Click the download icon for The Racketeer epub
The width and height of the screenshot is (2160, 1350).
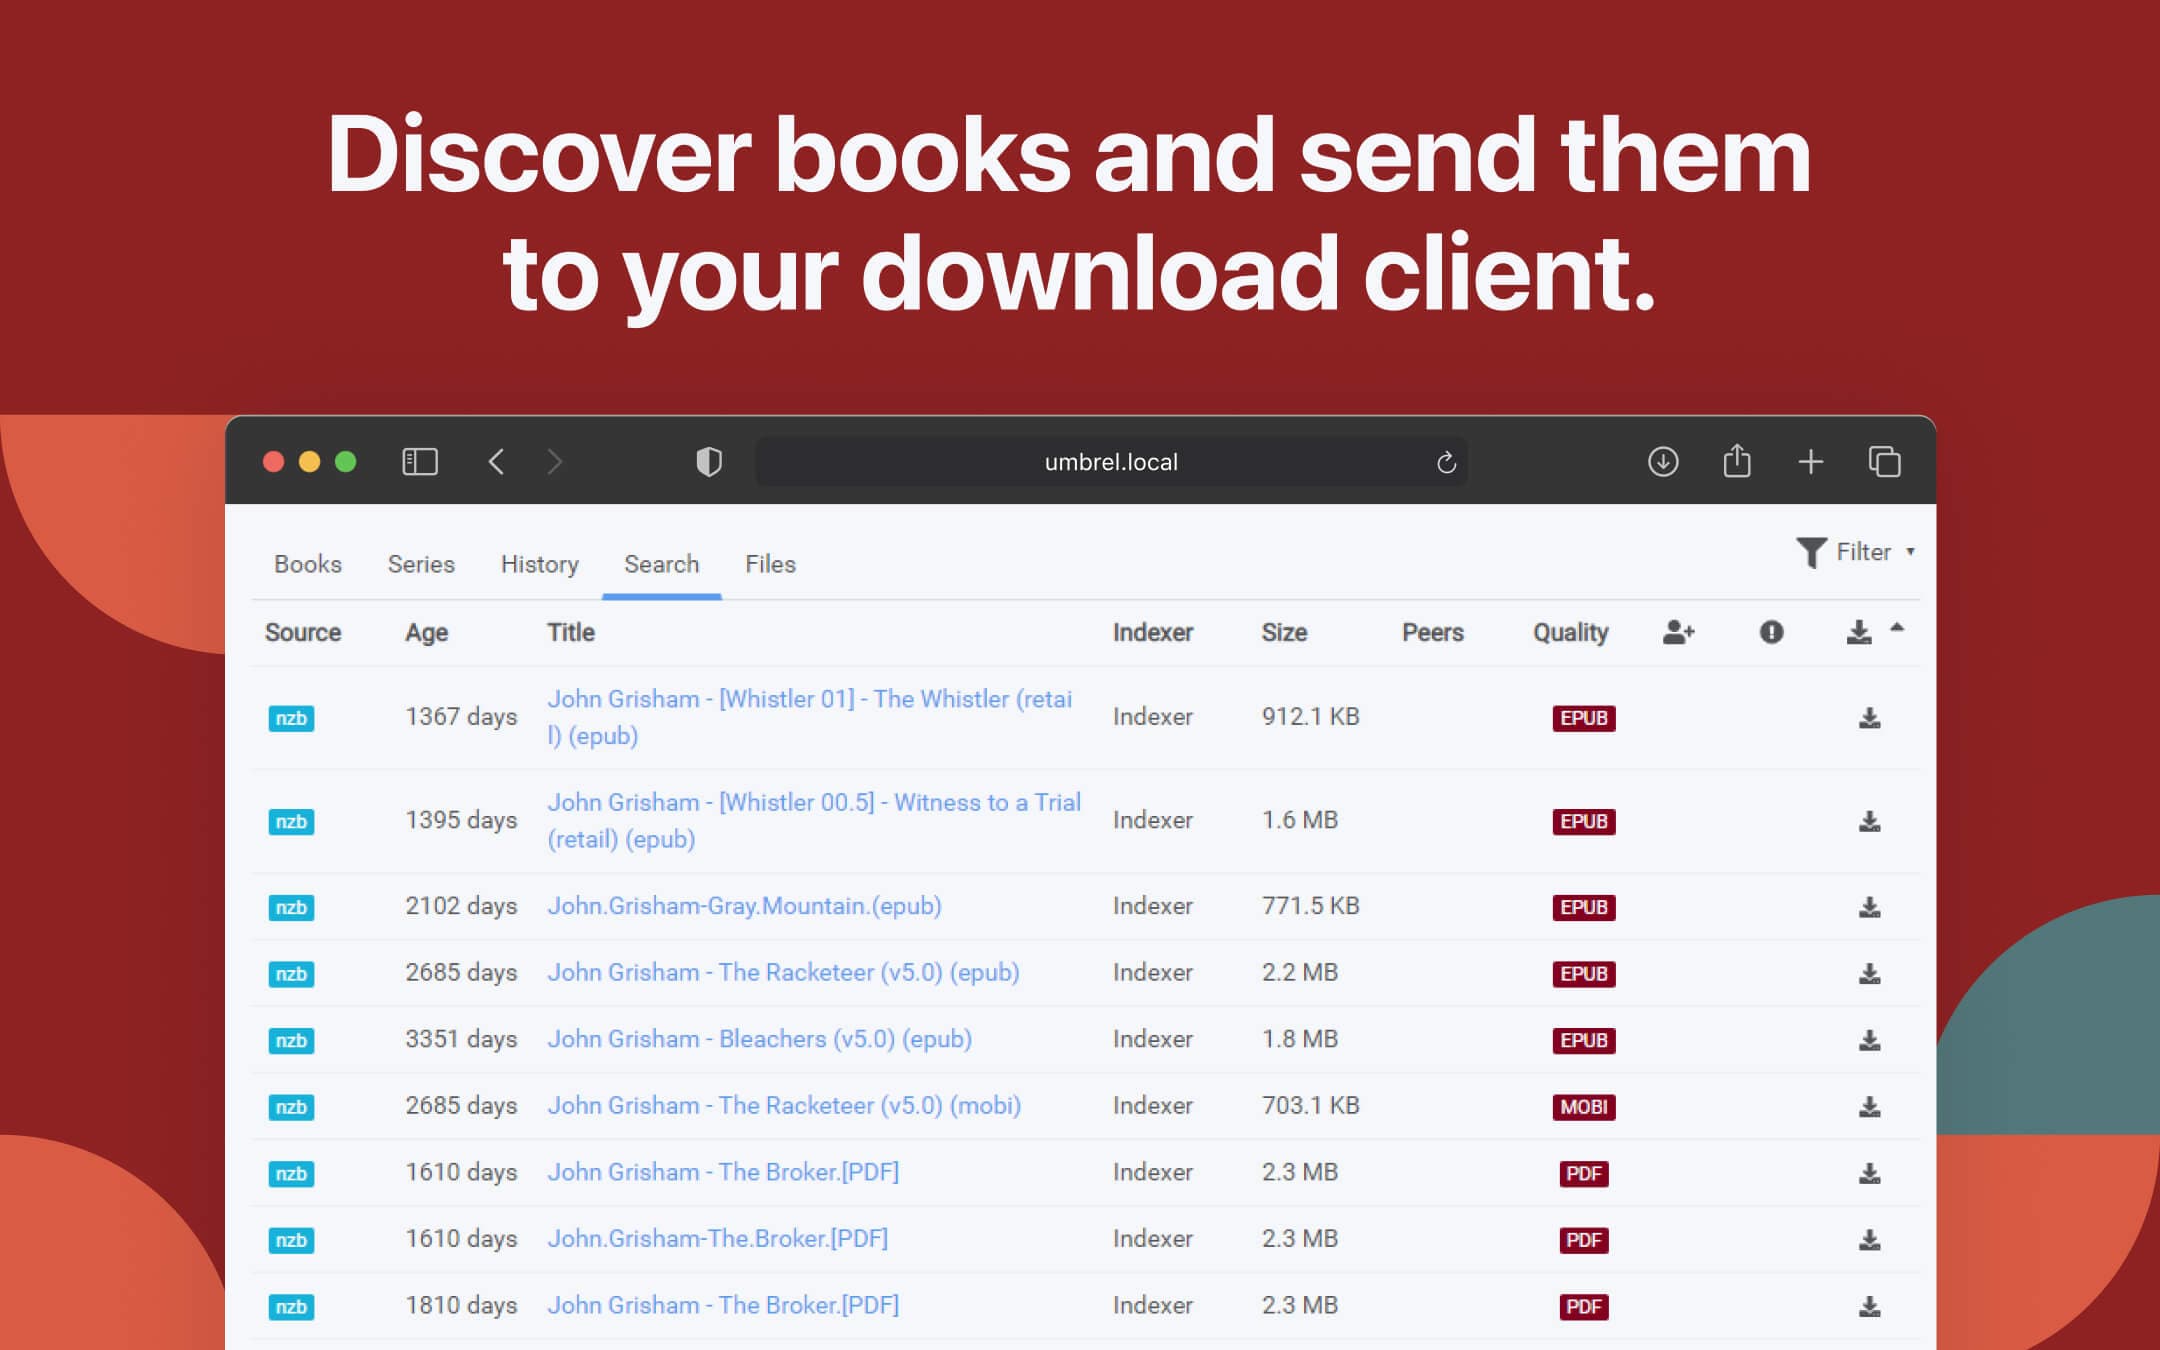tap(1868, 972)
